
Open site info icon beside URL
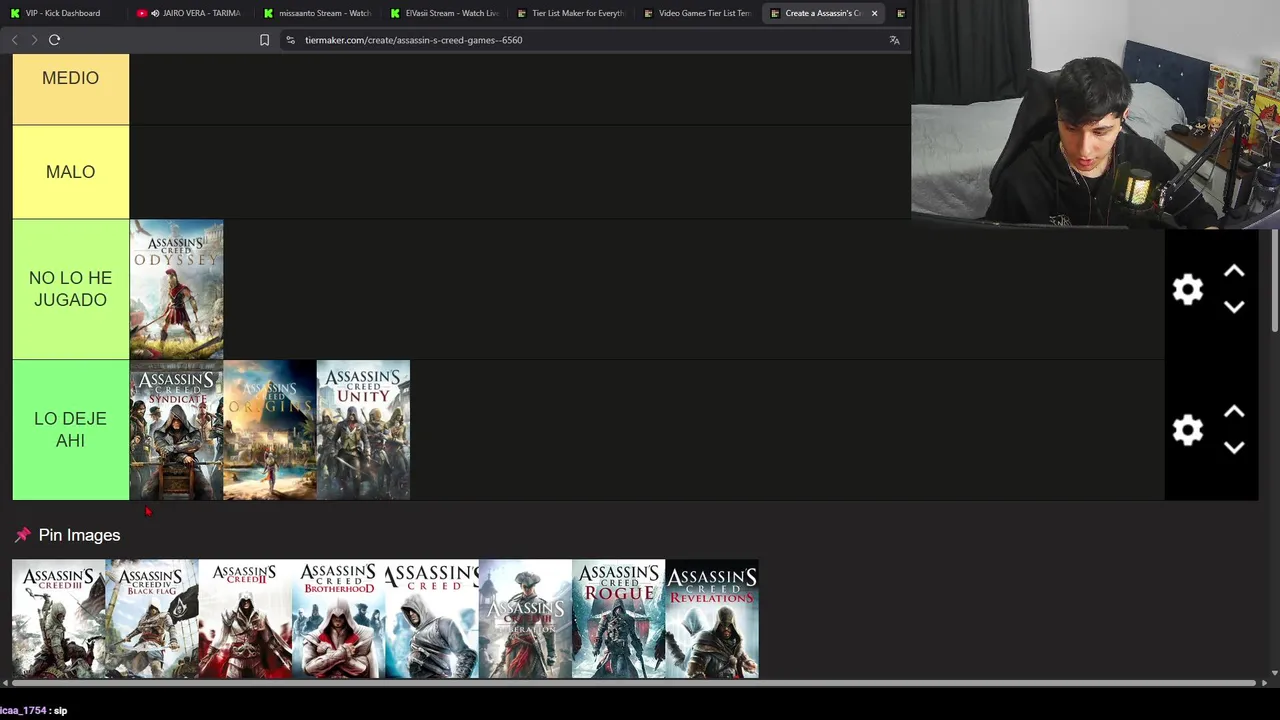click(x=290, y=40)
